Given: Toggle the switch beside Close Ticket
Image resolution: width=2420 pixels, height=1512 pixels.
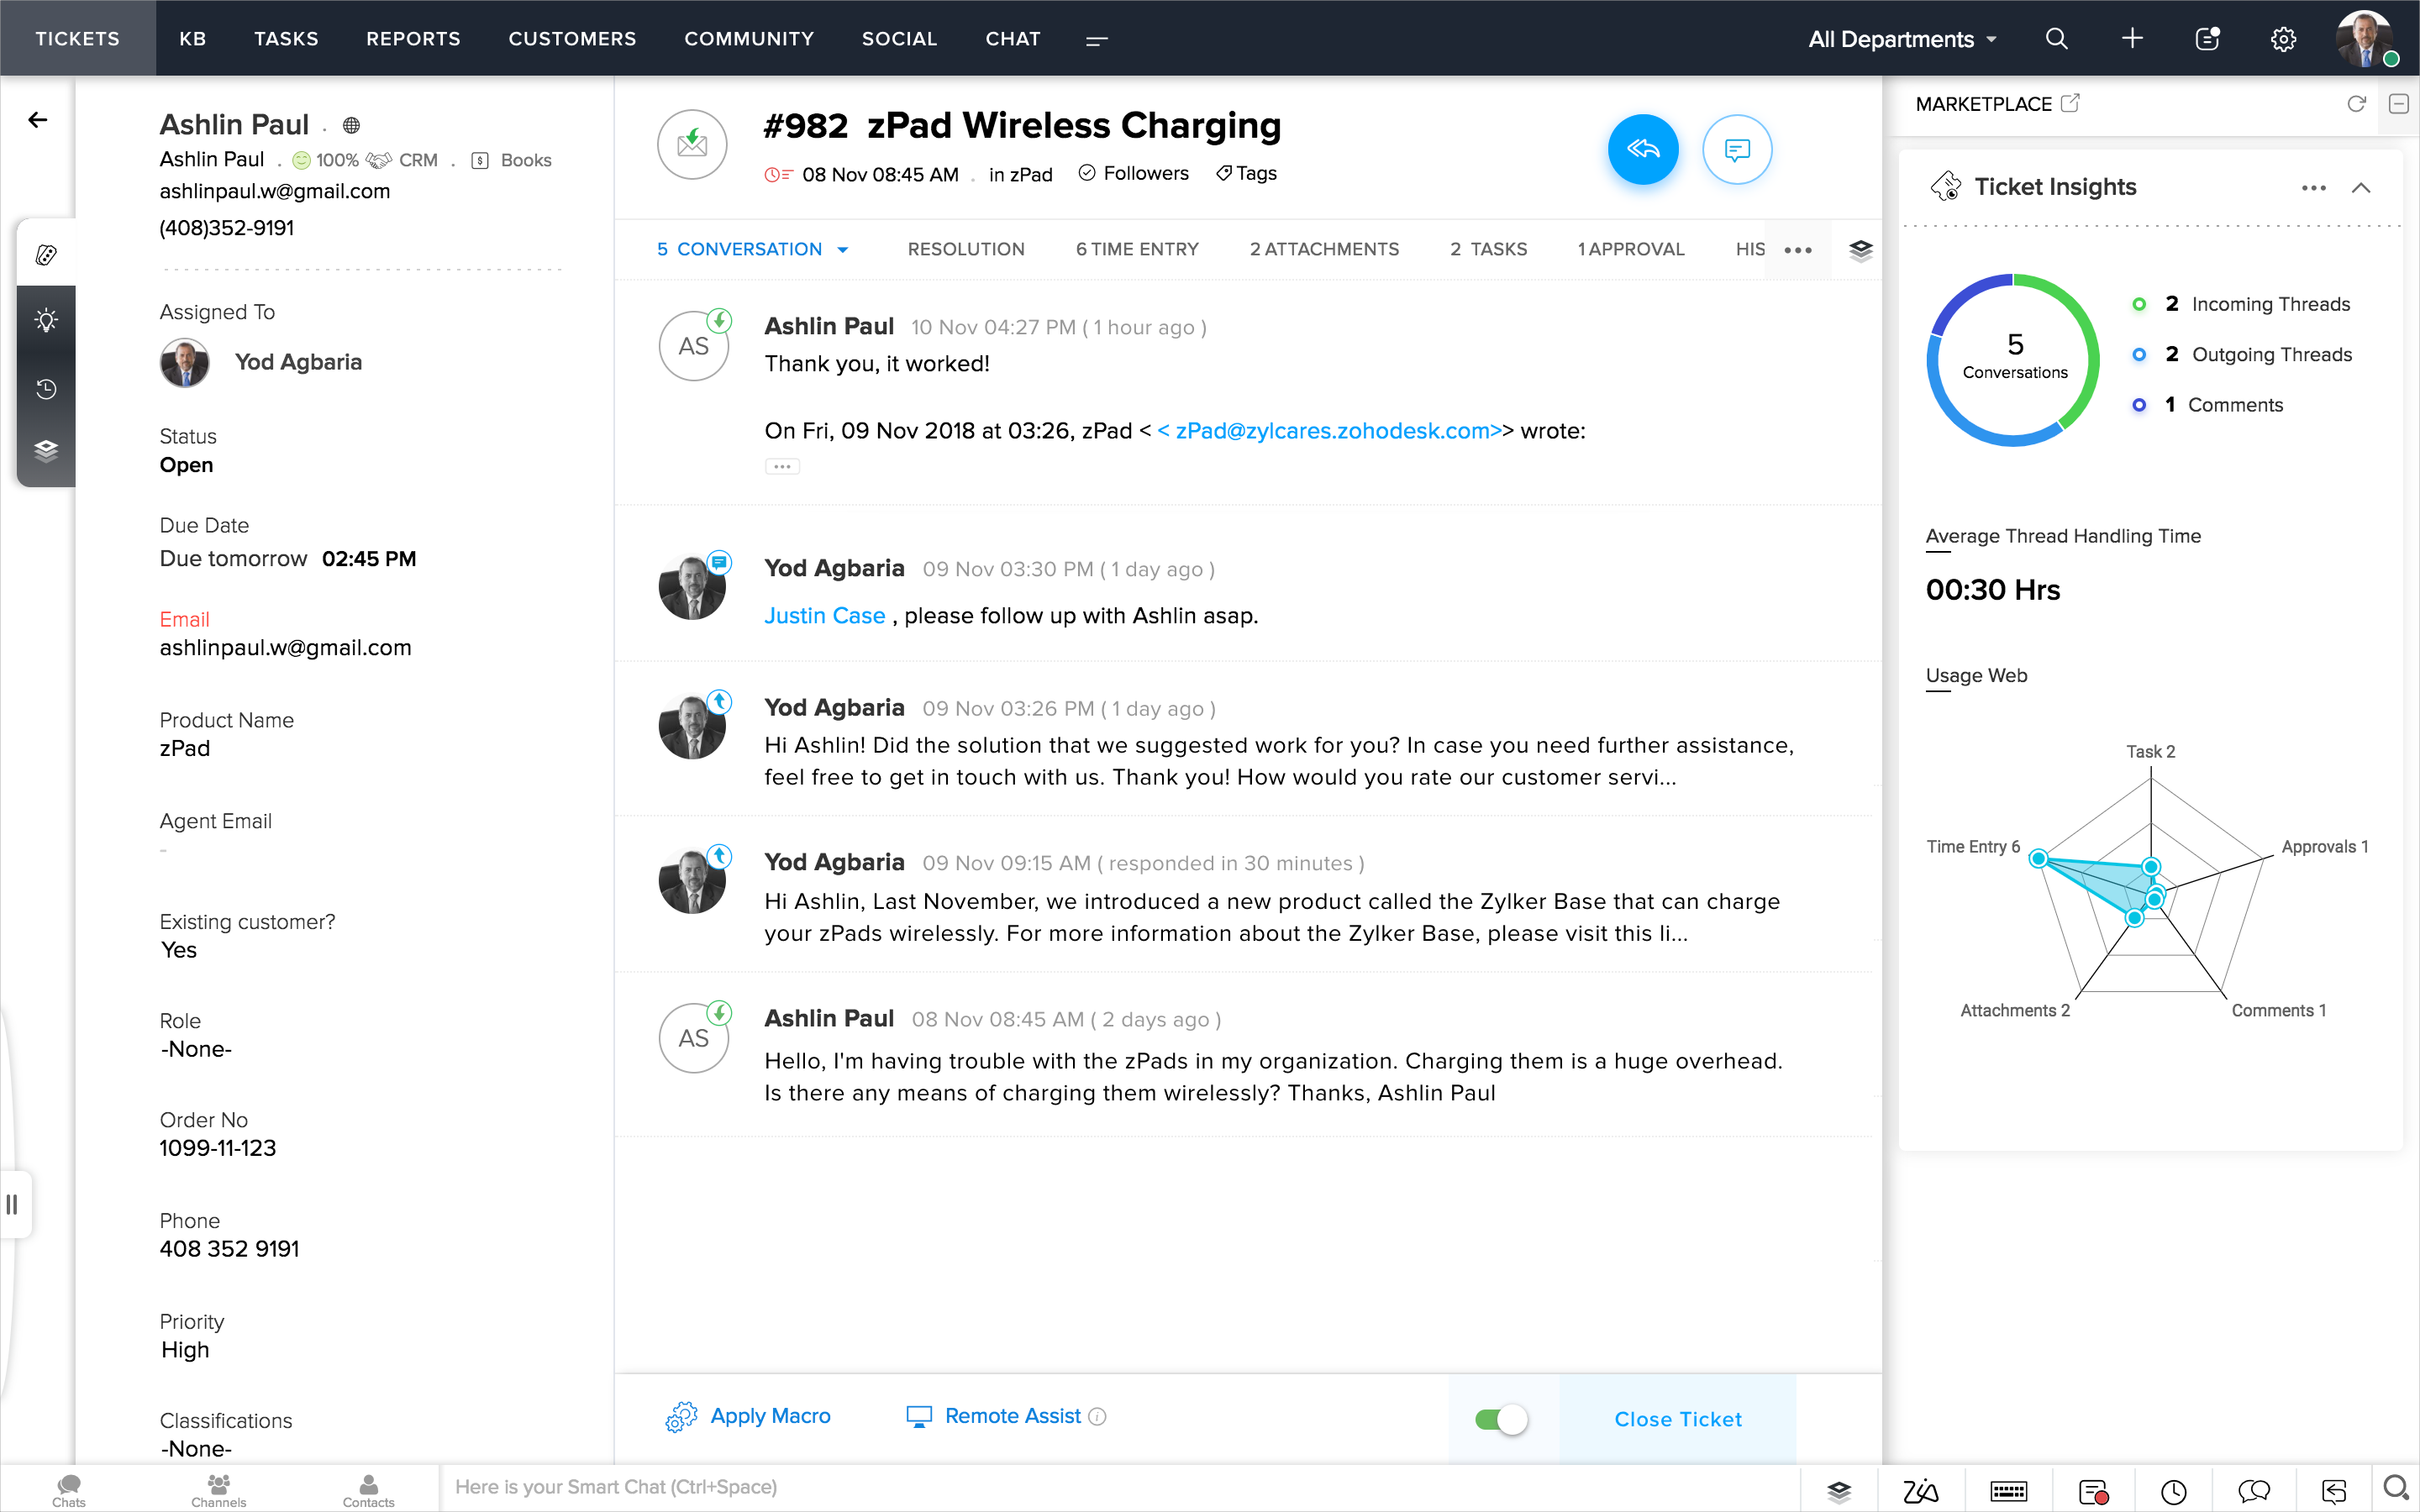Looking at the screenshot, I should pyautogui.click(x=1500, y=1419).
